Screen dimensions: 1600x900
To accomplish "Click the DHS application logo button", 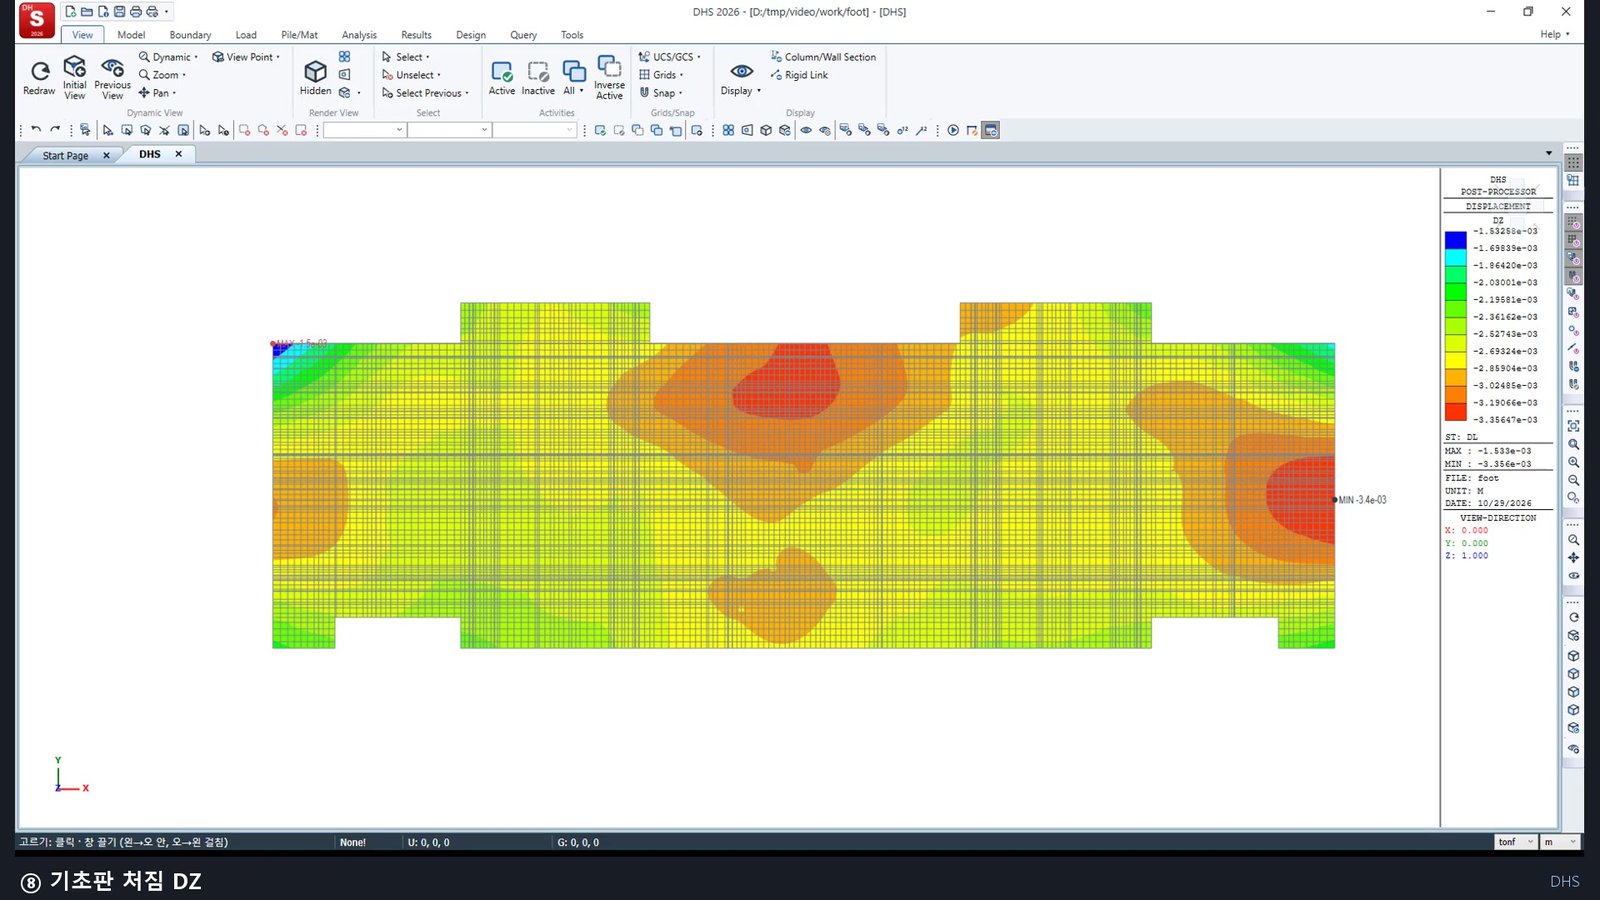I will [37, 20].
